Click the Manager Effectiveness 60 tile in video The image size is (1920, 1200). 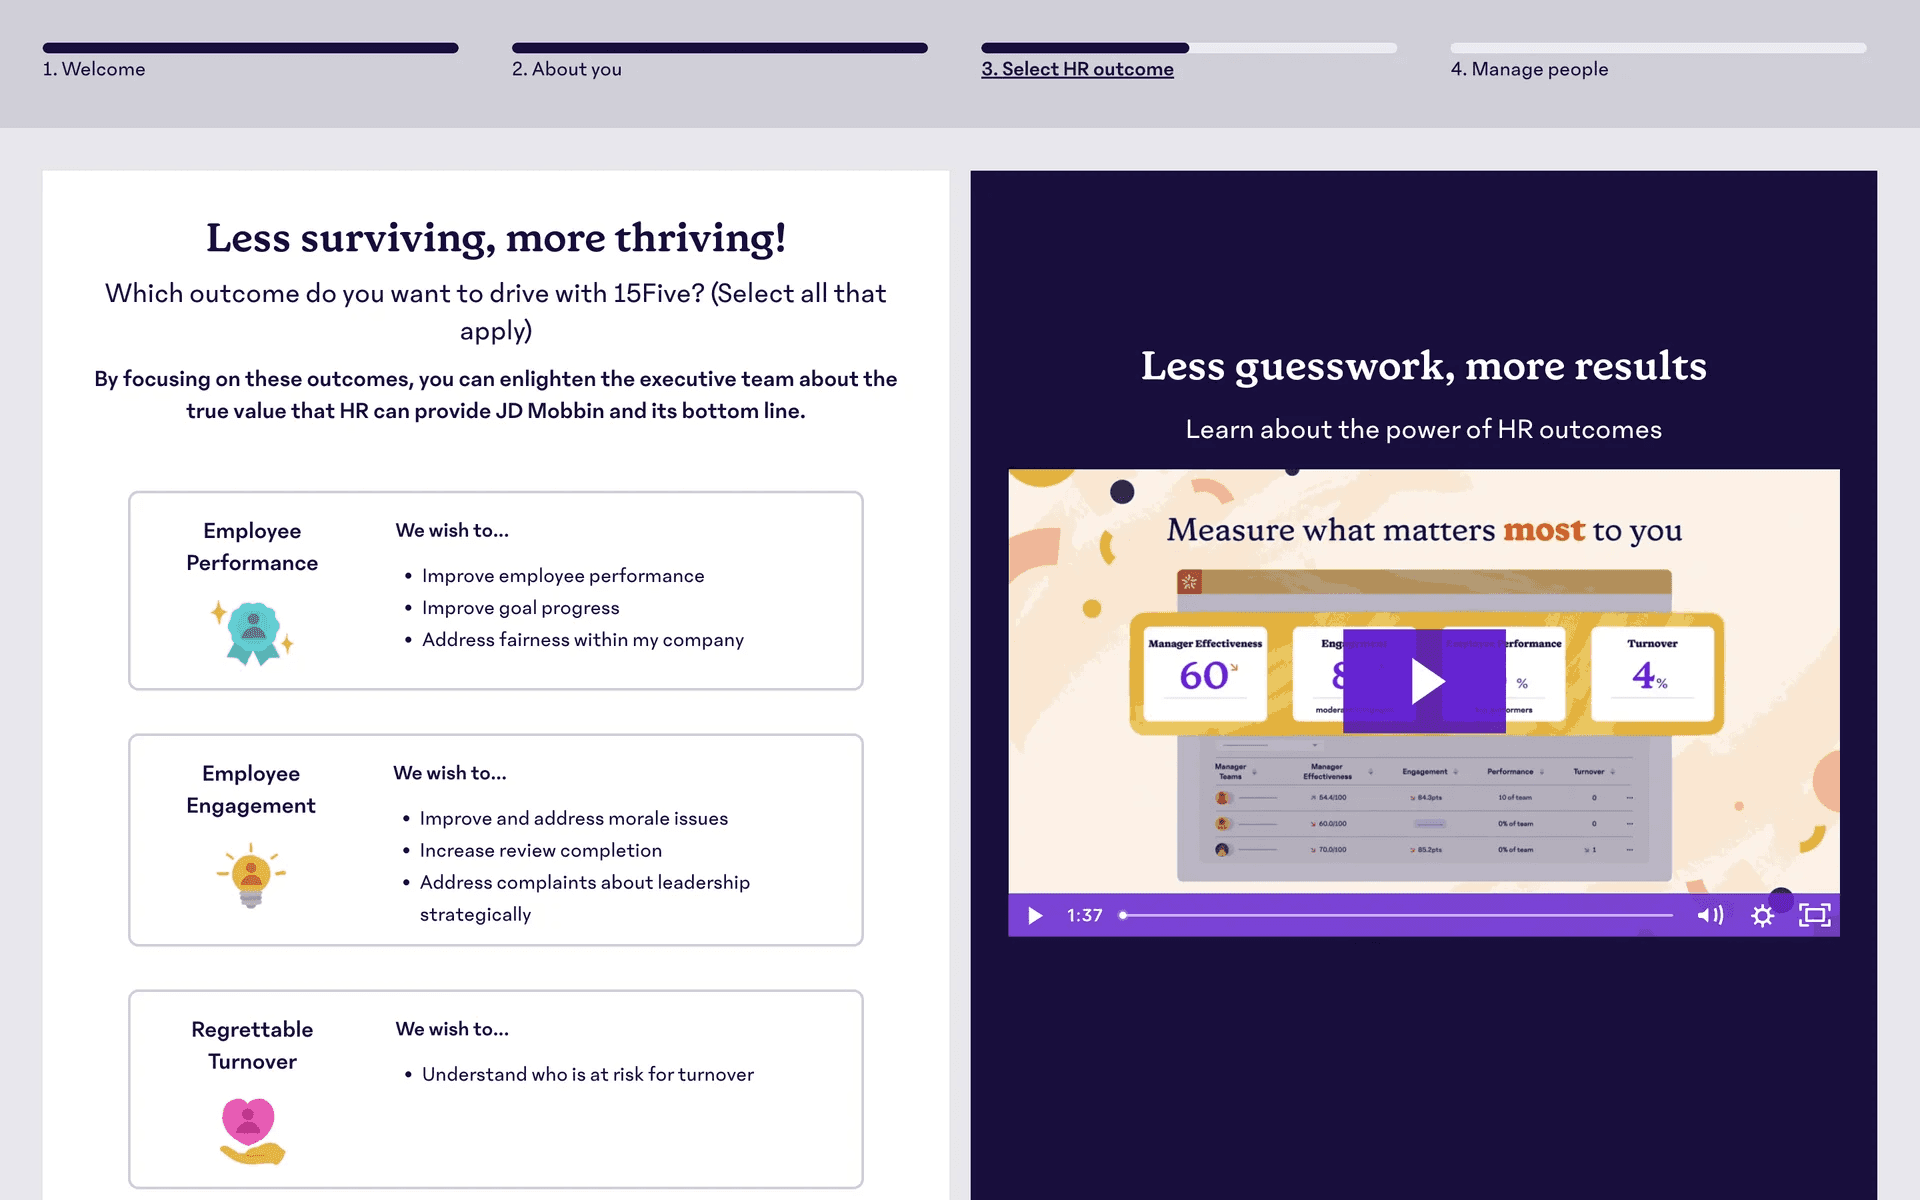(x=1204, y=668)
